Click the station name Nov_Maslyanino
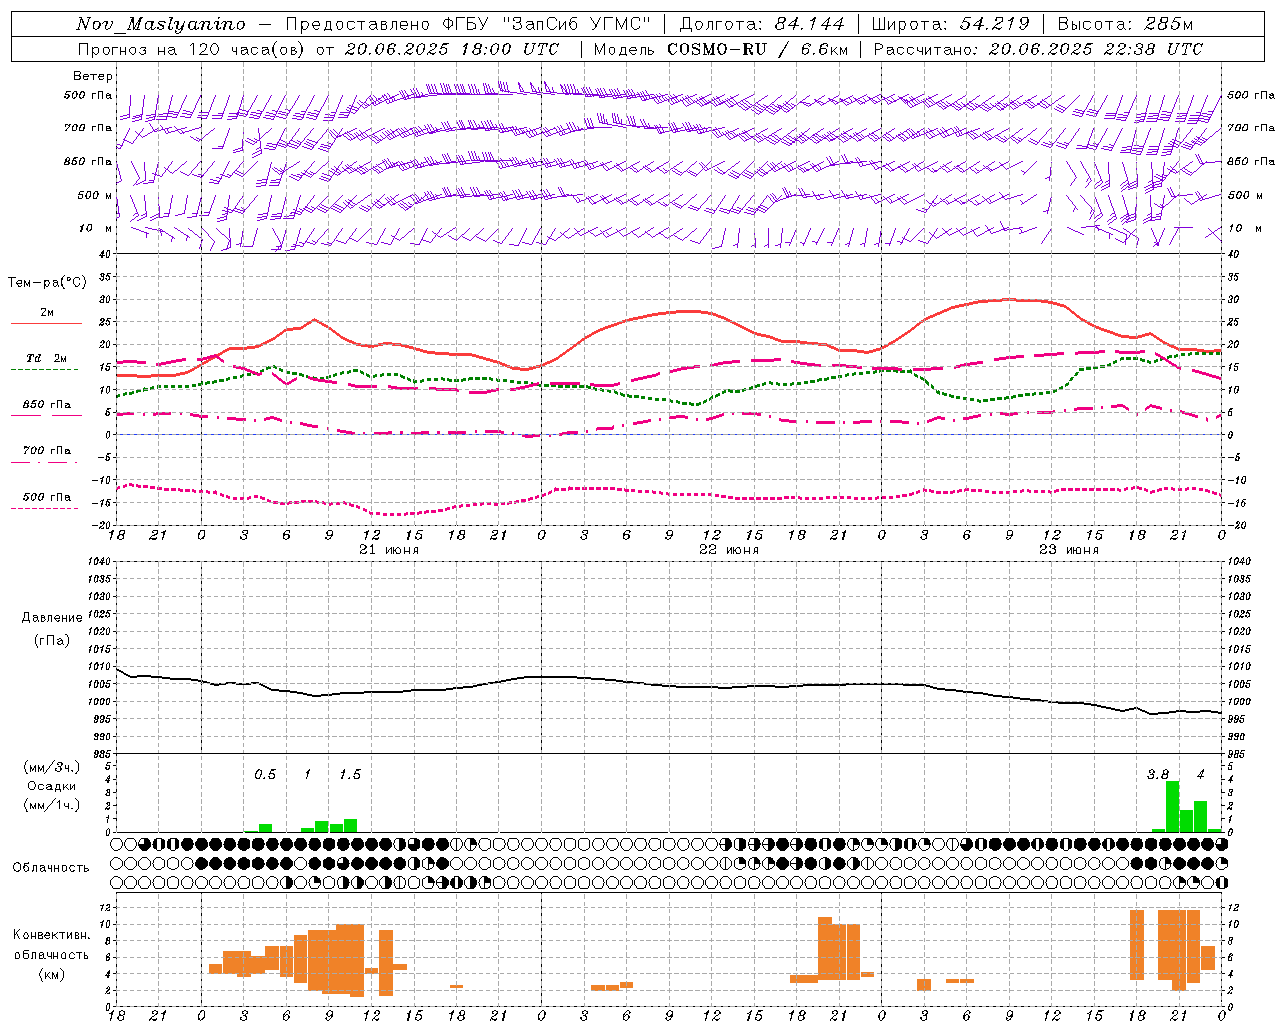 point(161,24)
